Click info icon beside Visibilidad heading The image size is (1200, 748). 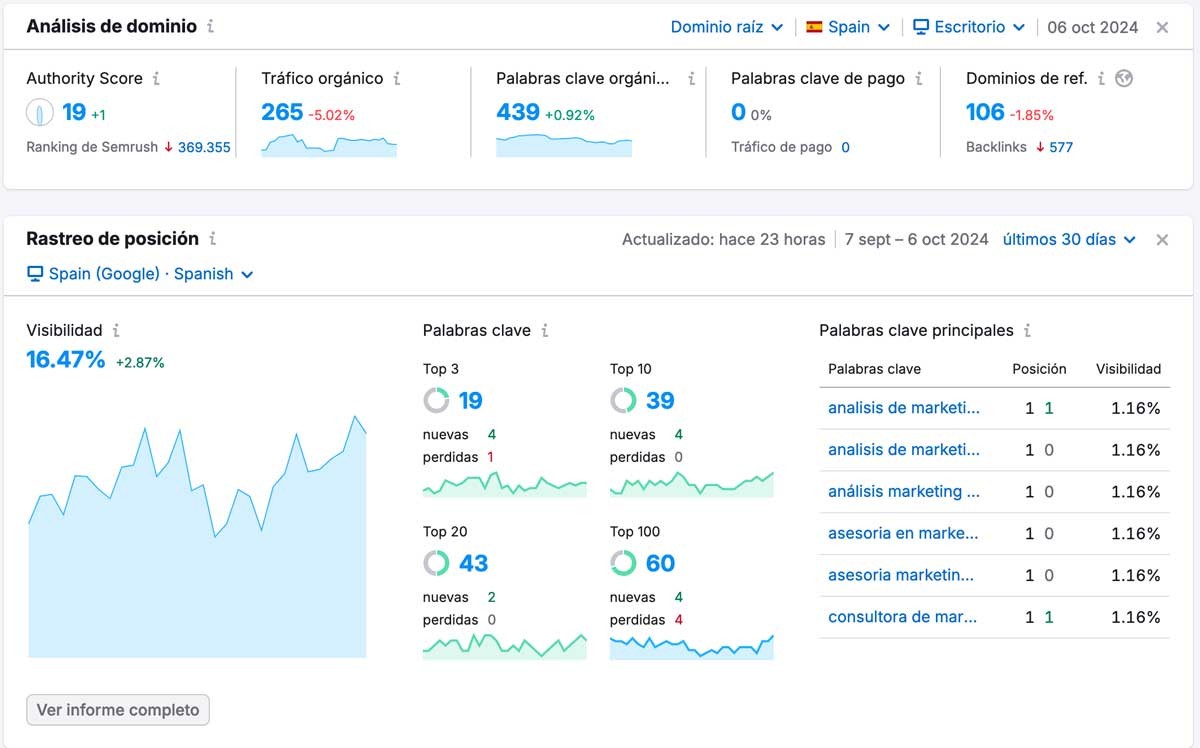coord(116,330)
